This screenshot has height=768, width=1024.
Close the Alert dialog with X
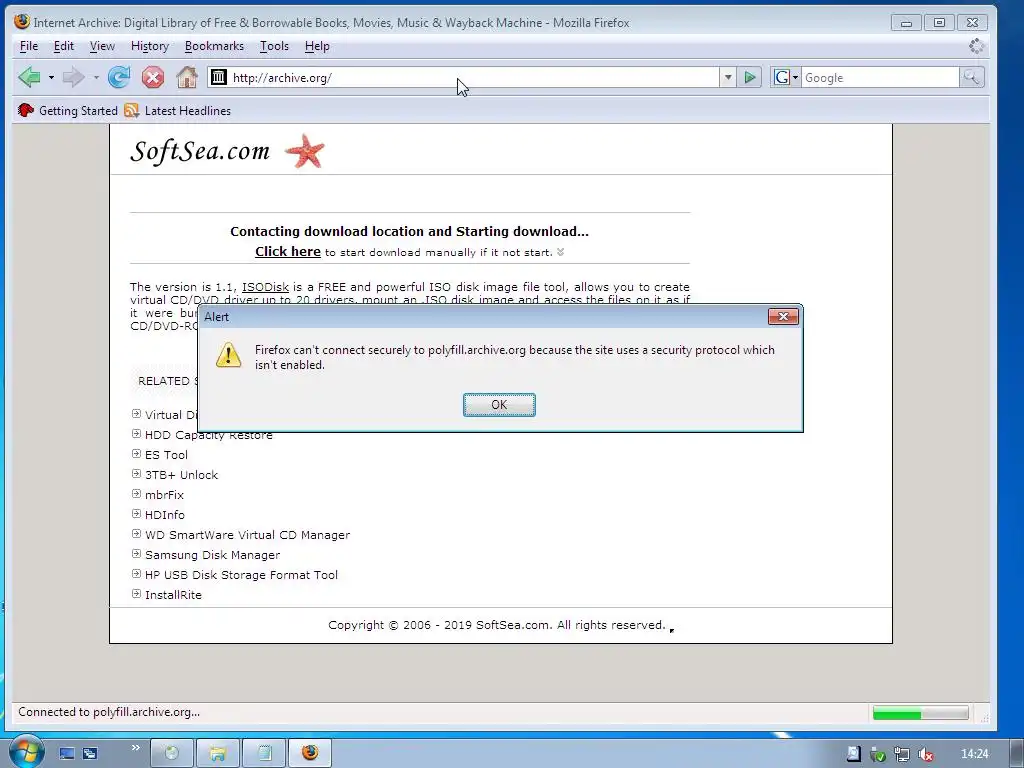(783, 317)
